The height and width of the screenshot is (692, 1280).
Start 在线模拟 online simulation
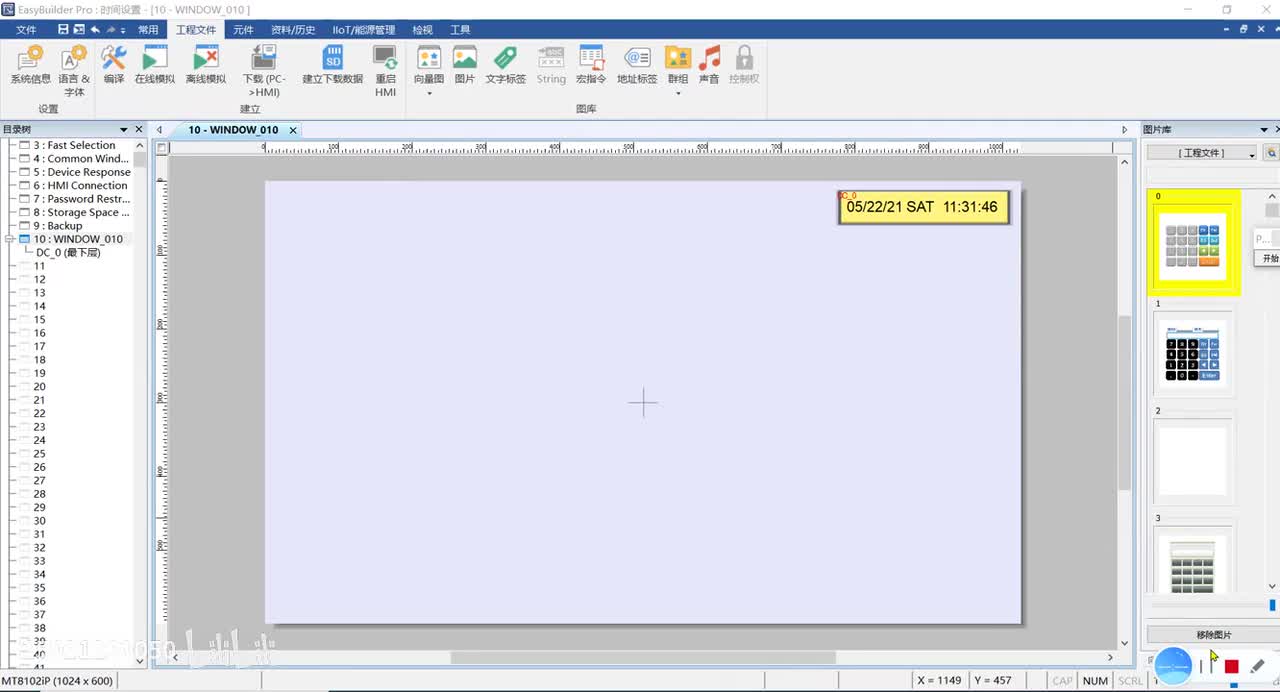(155, 65)
